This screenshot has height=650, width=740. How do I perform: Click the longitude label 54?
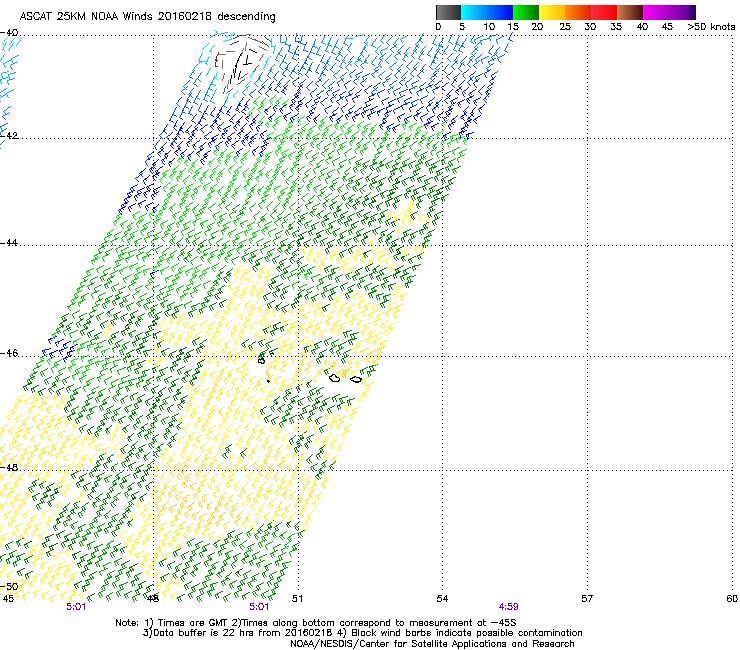click(x=442, y=599)
